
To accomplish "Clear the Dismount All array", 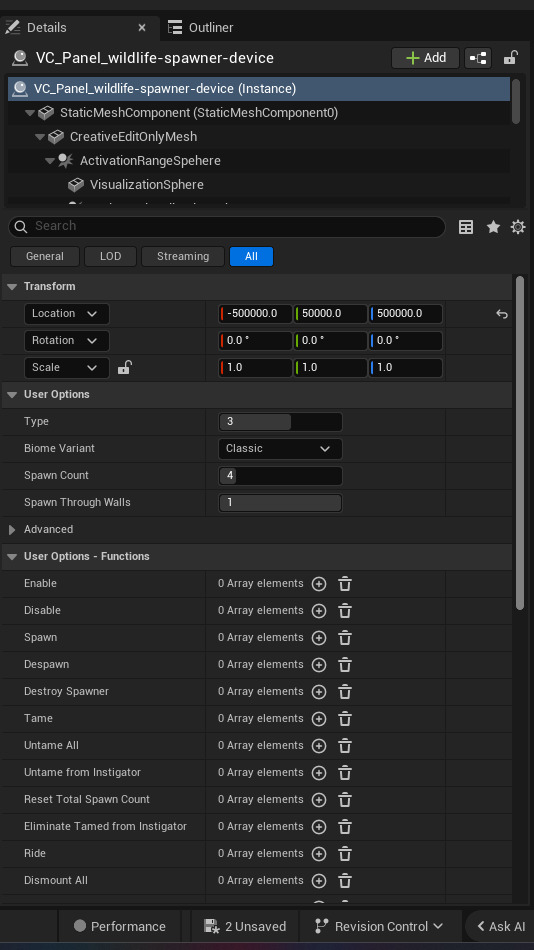I will (x=345, y=881).
